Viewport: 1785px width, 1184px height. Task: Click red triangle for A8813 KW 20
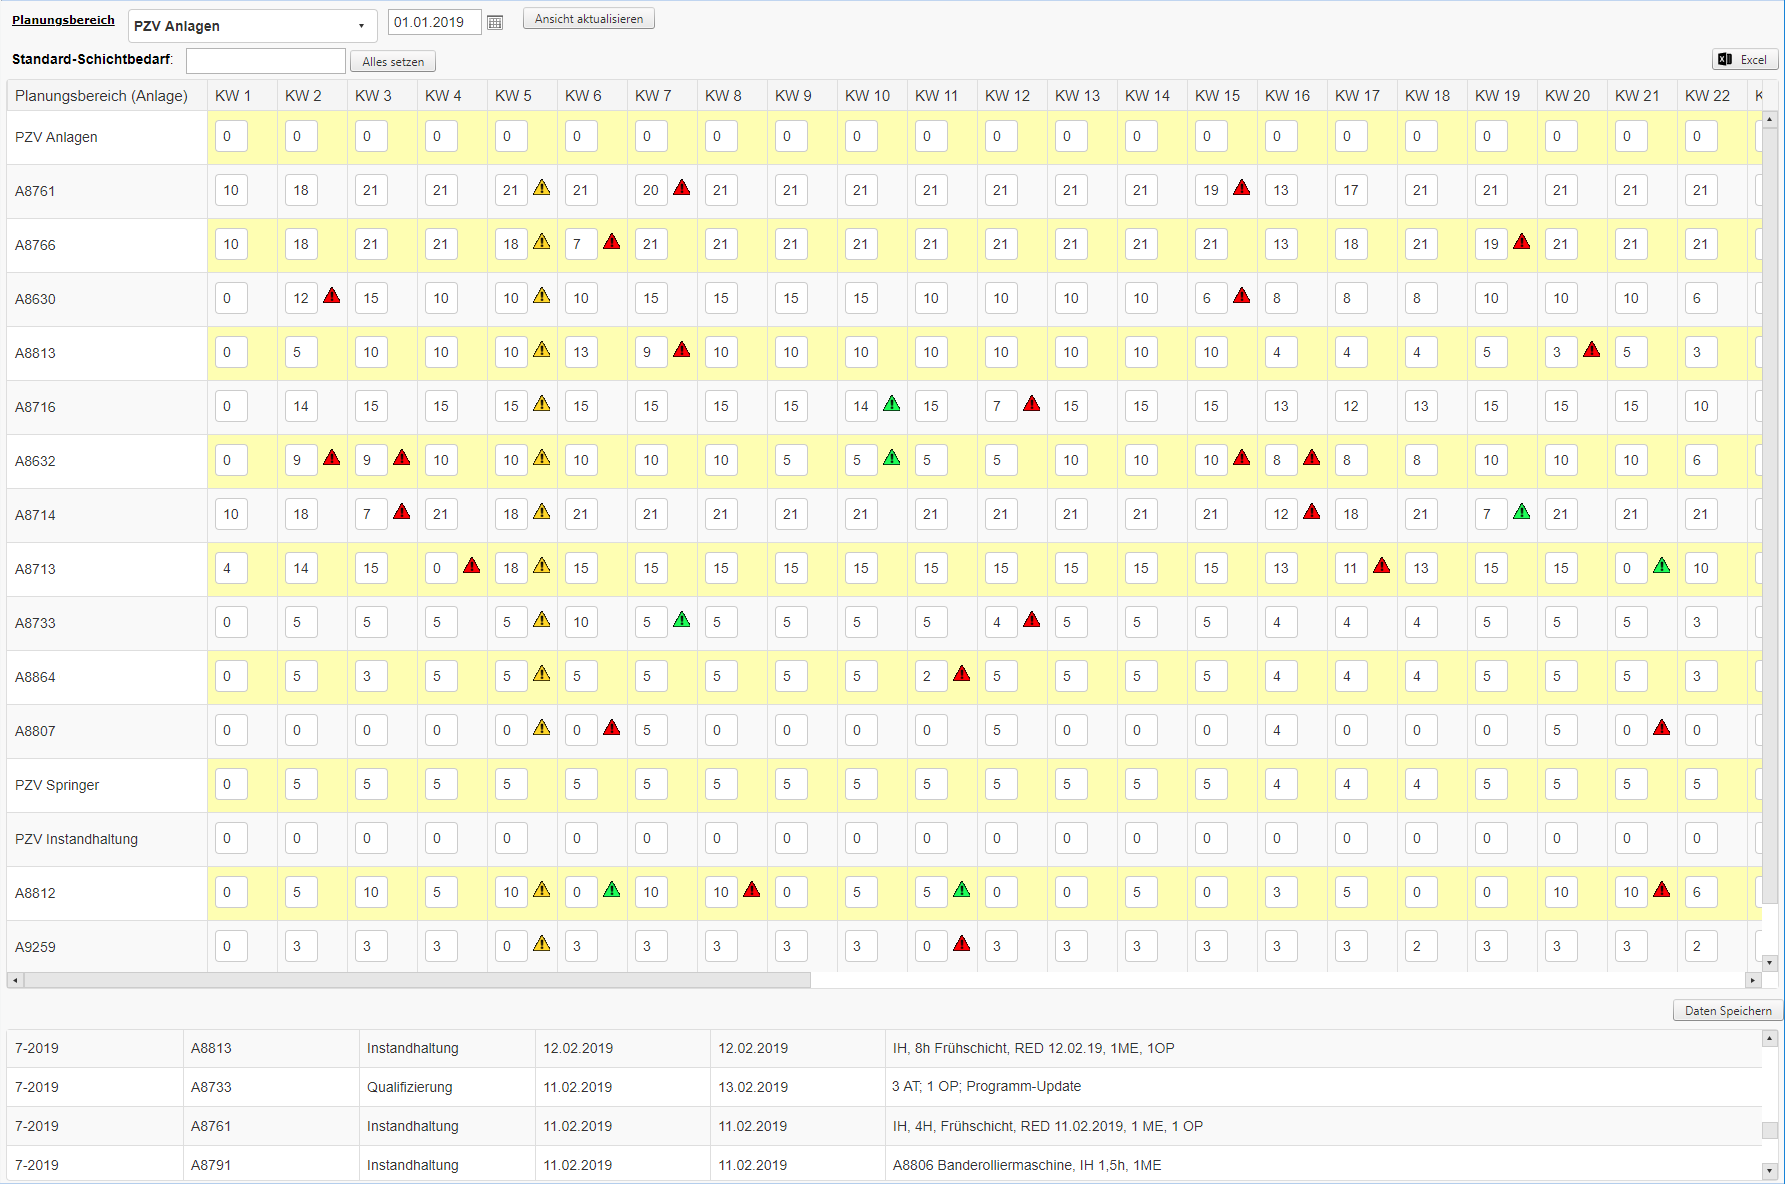1592,349
